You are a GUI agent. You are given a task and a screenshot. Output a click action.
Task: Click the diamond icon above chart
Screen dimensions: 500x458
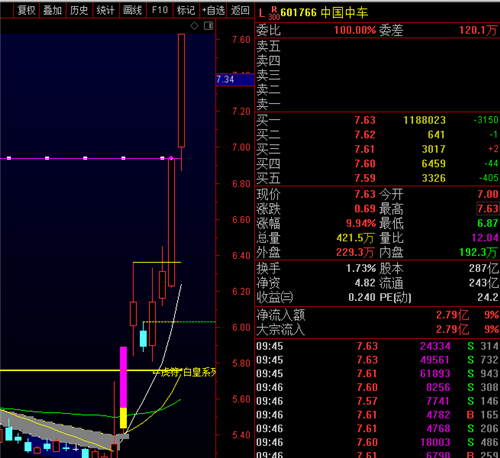[194, 26]
